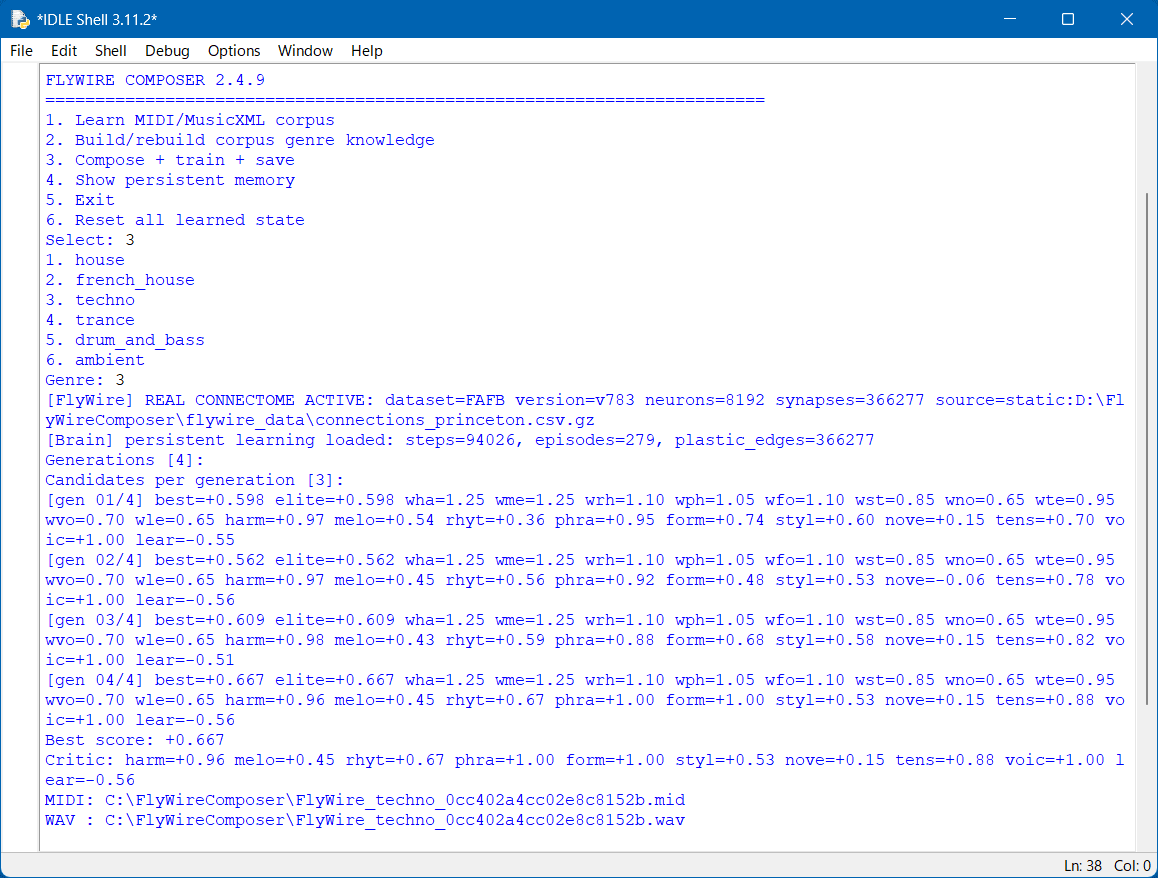Open the Debug menu
1158x878 pixels.
point(167,51)
